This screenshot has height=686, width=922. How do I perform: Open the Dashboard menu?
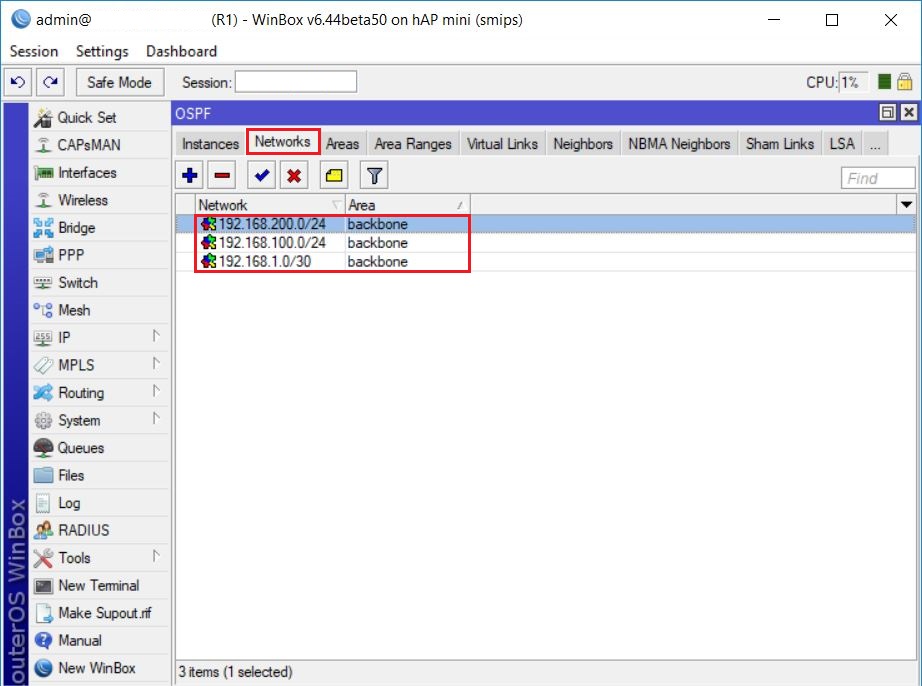181,51
